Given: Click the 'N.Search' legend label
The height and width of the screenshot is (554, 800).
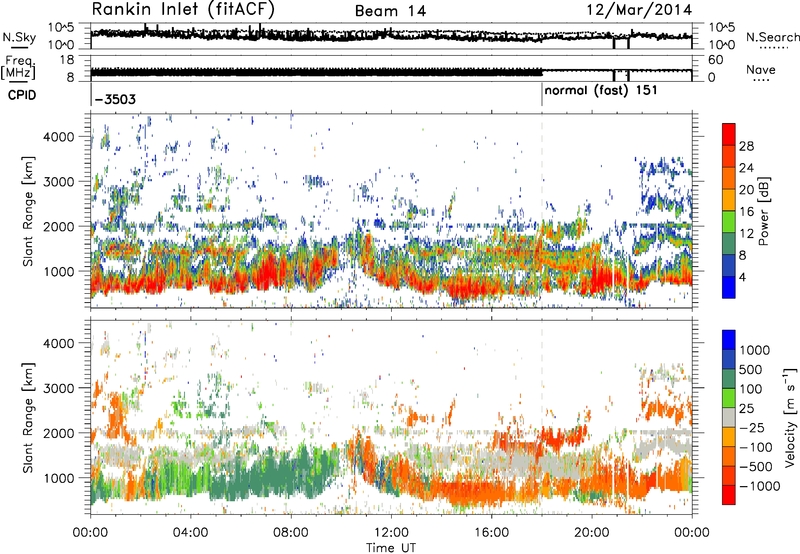Looking at the screenshot, I should point(773,37).
